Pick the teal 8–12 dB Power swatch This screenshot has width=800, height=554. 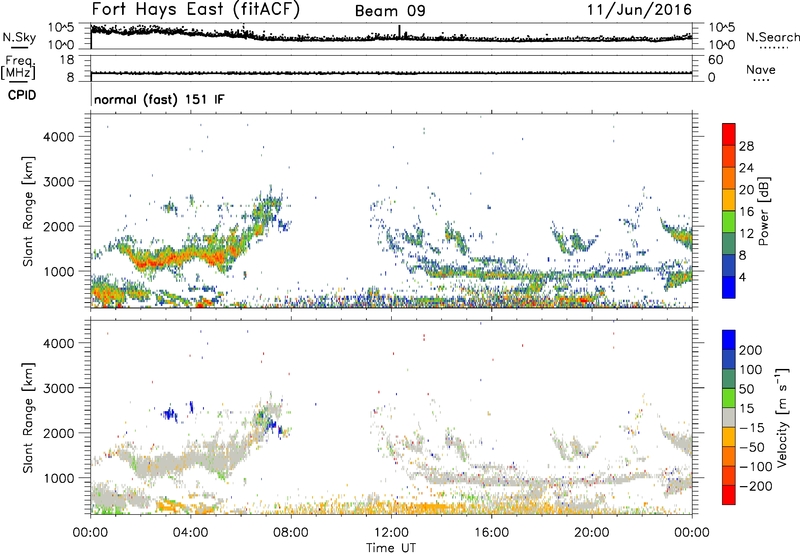729,244
